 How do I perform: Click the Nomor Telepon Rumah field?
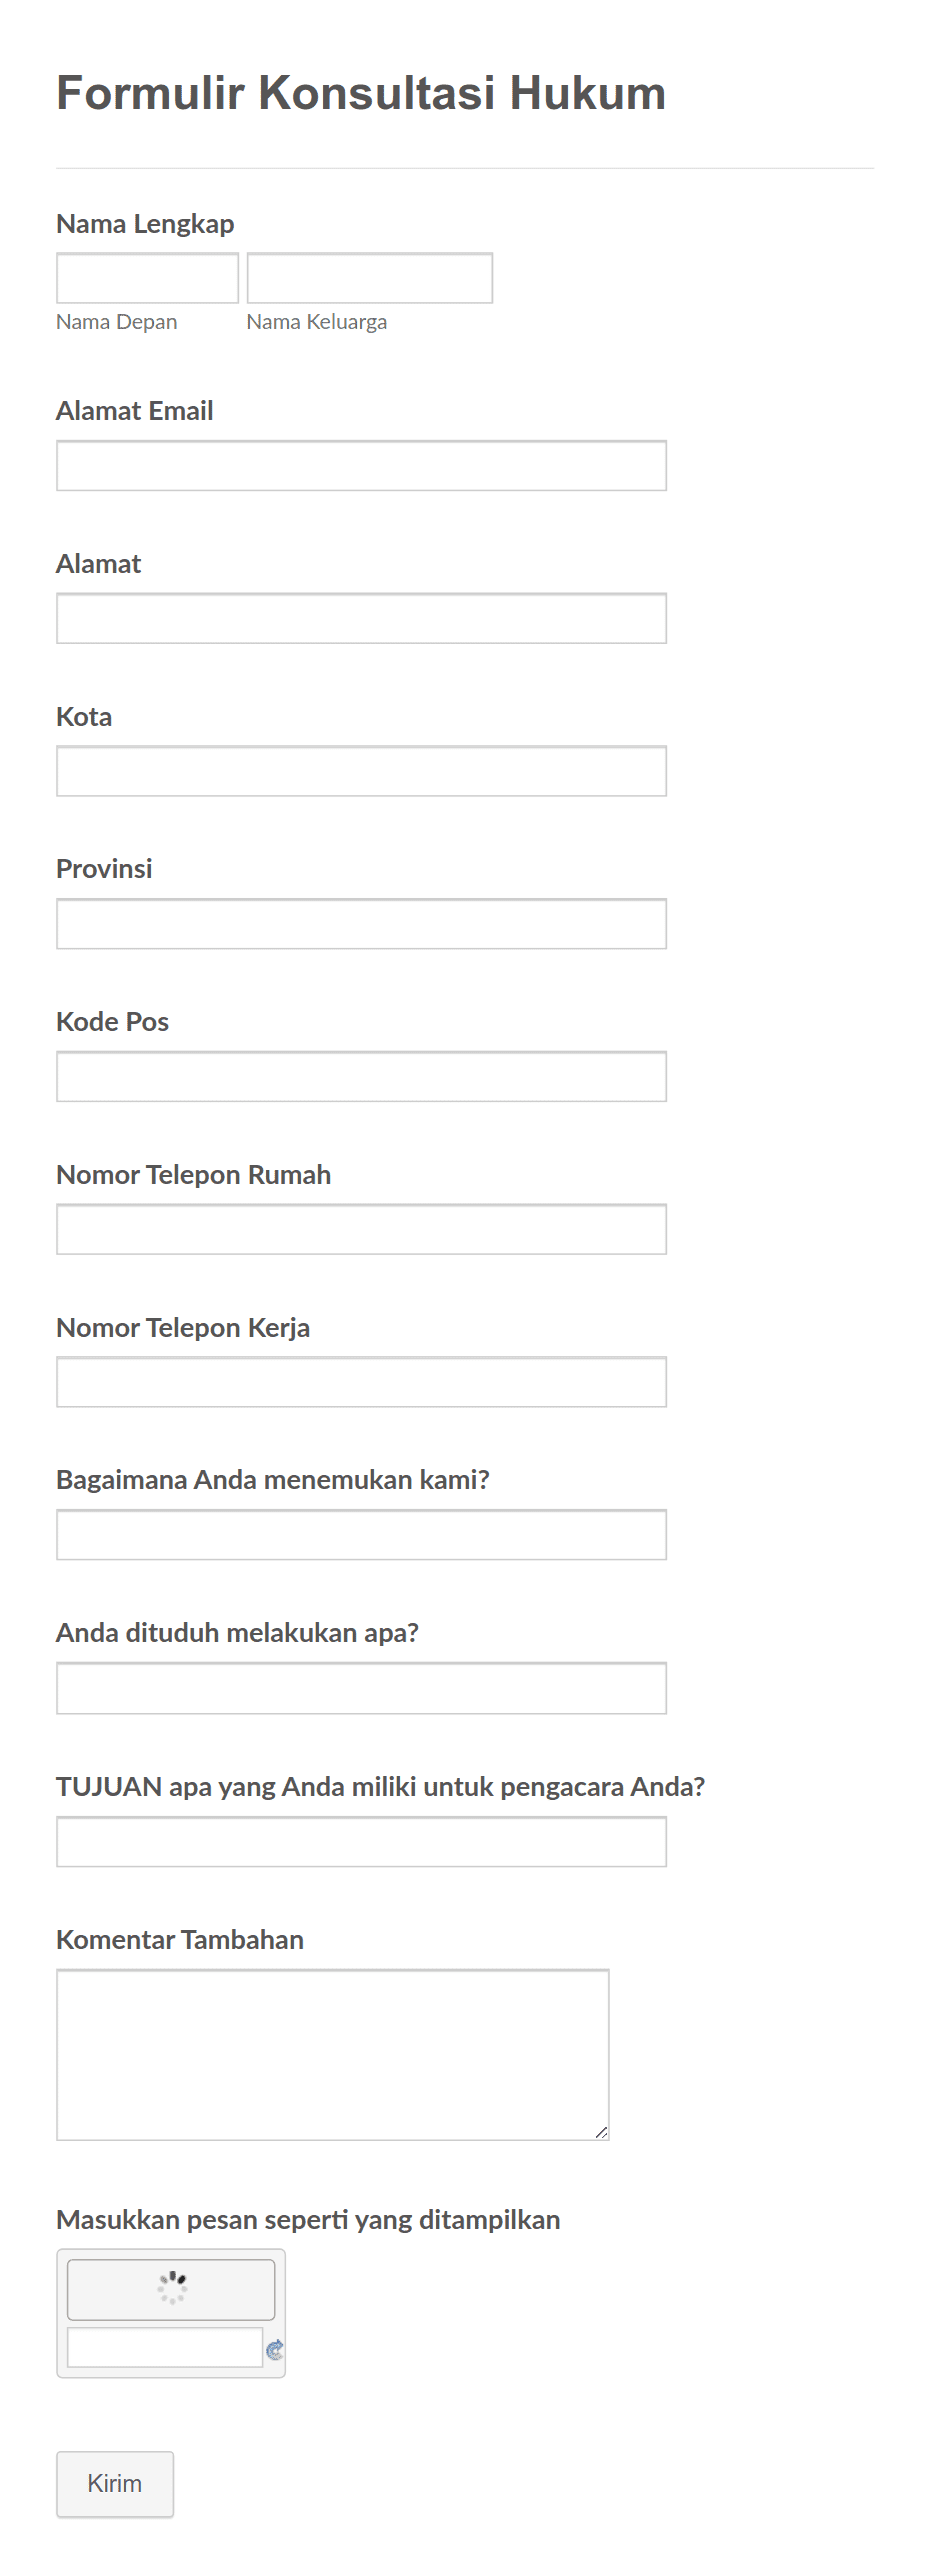coord(361,1229)
